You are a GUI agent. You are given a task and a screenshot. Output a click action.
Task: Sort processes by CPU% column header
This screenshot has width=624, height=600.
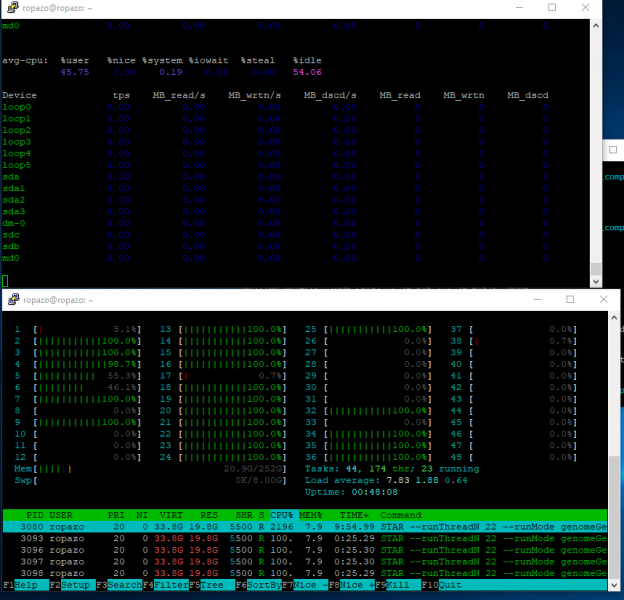tap(281, 515)
